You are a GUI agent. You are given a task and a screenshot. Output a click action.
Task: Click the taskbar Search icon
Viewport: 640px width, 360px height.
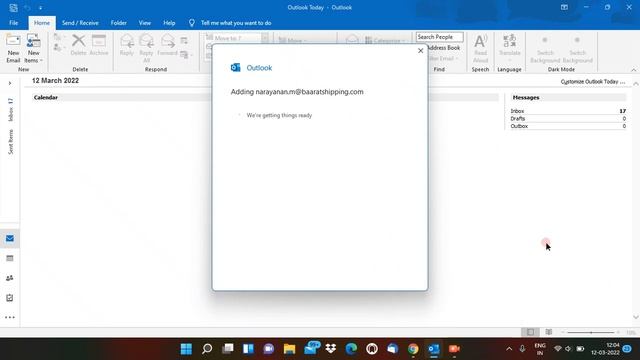click(x=207, y=349)
